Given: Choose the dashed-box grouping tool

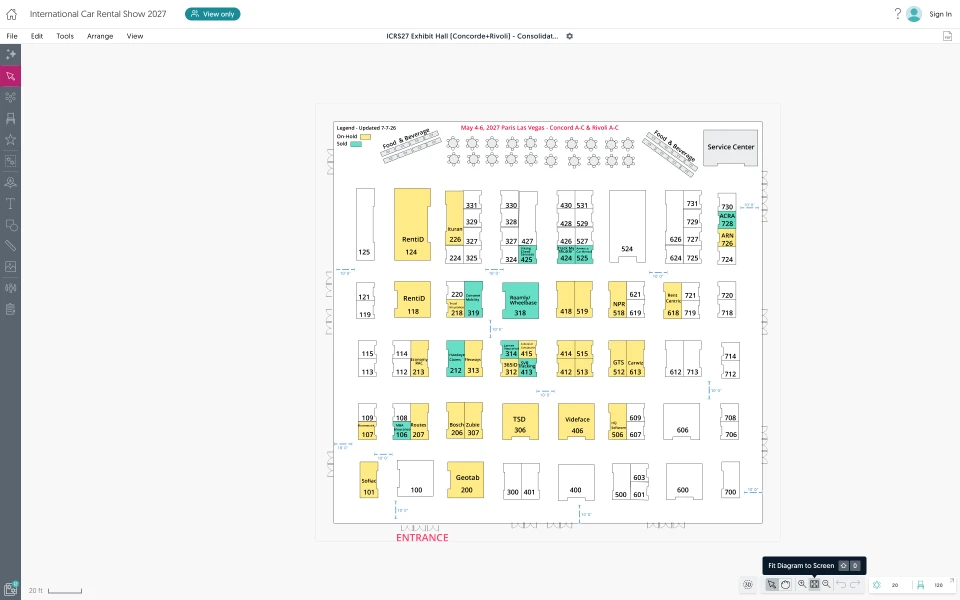Looking at the screenshot, I should (10, 161).
